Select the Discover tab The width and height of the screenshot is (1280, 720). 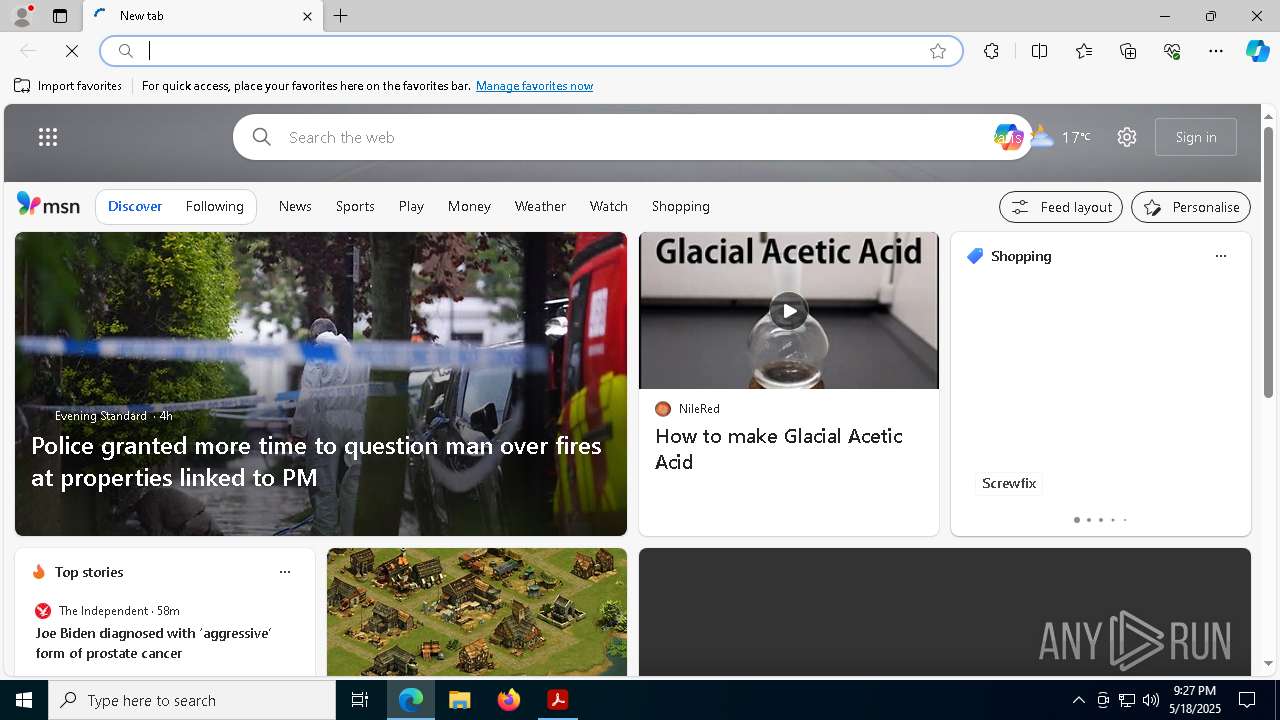click(135, 206)
